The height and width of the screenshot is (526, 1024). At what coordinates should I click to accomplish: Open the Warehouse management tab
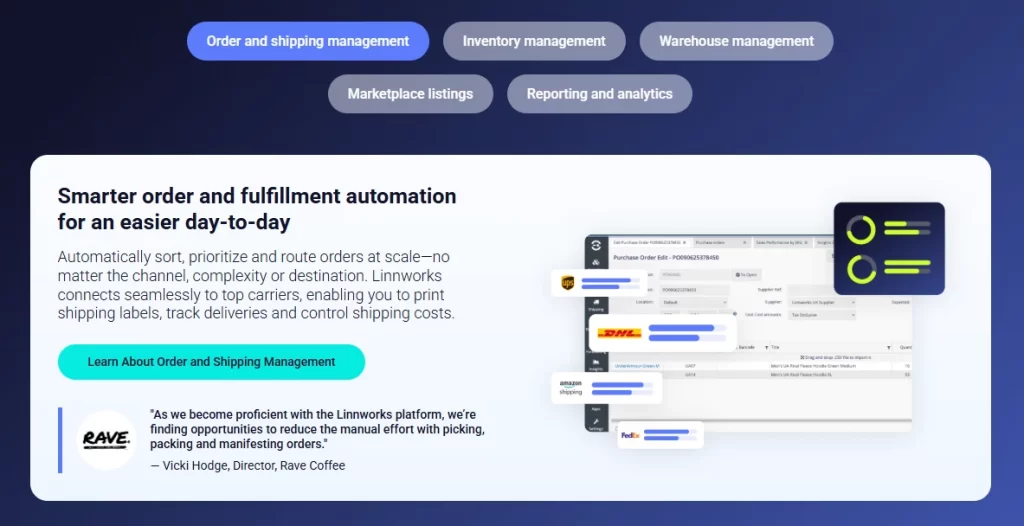[736, 41]
